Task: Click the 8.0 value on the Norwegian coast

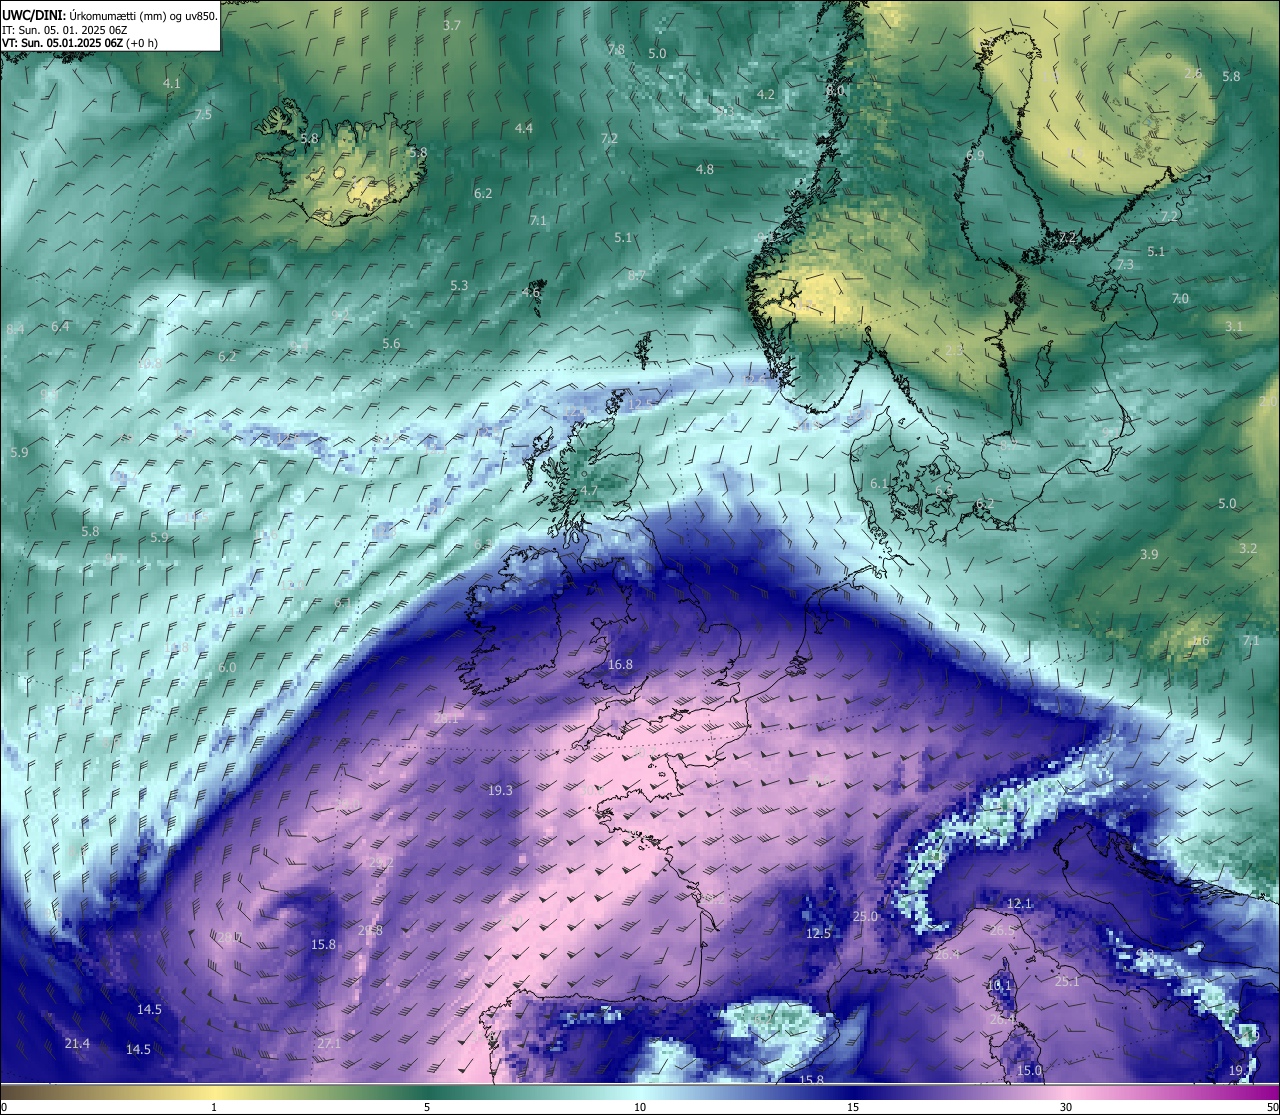Action: coord(835,91)
